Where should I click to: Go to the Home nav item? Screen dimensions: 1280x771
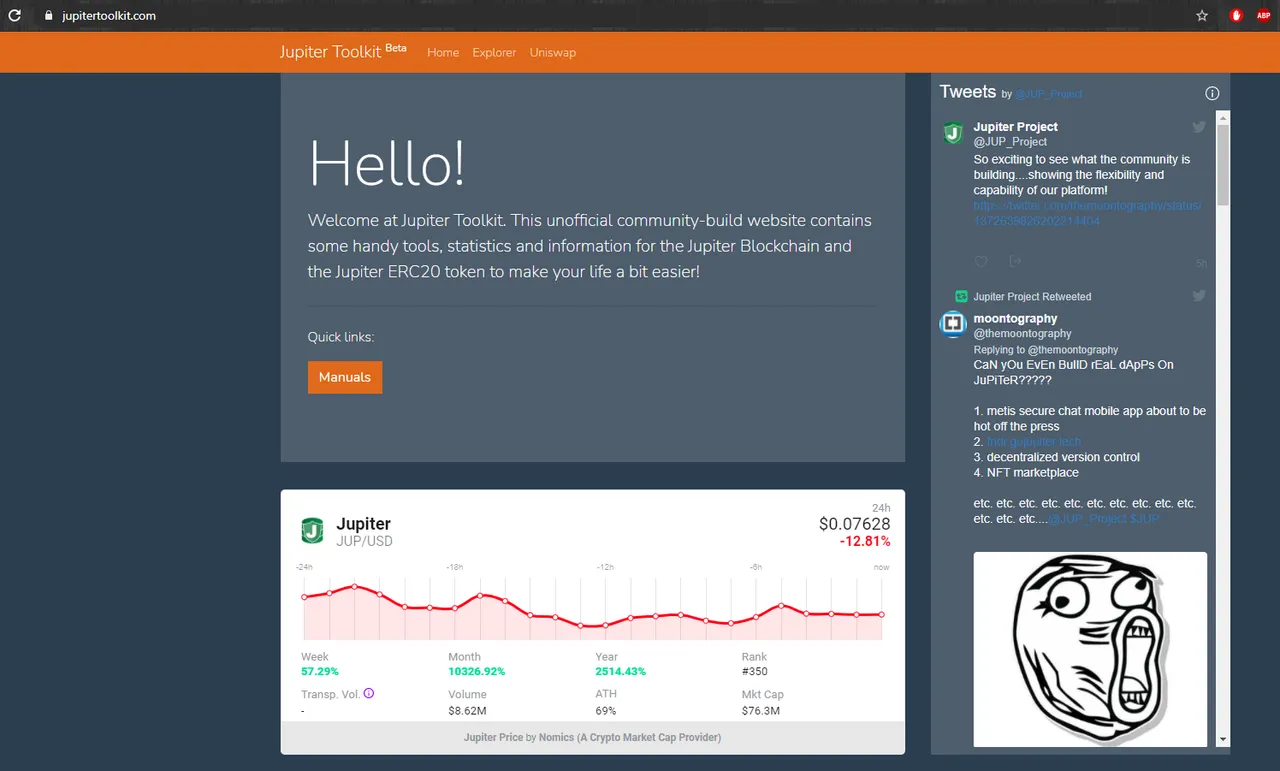(x=443, y=52)
